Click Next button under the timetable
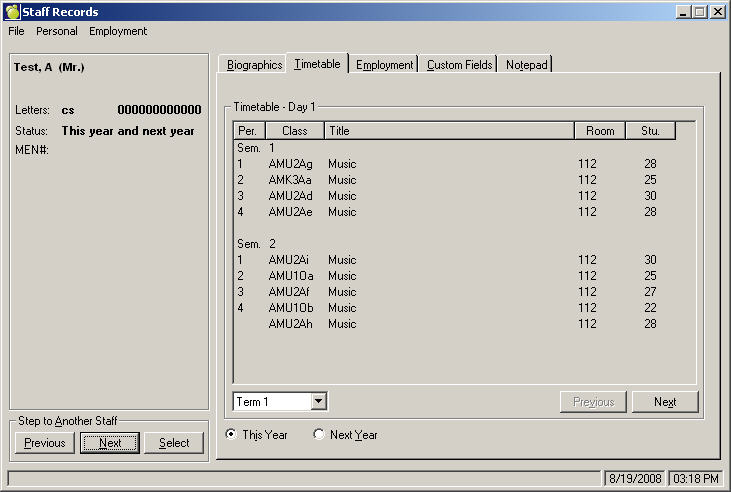731x492 pixels. click(665, 402)
